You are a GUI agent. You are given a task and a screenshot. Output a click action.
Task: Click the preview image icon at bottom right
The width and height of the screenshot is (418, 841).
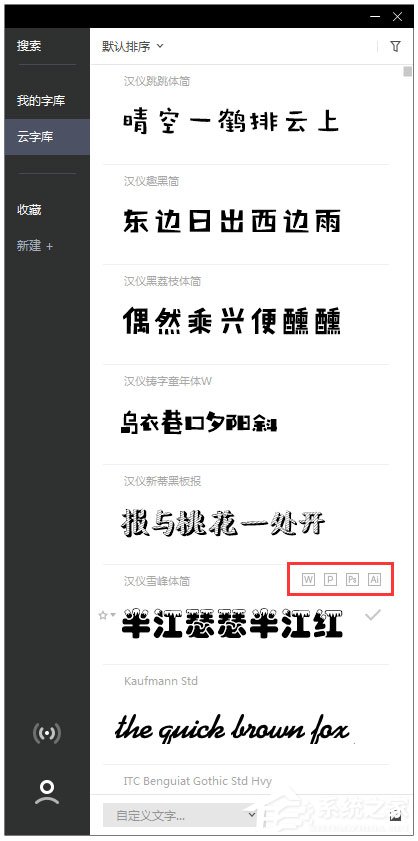tap(395, 815)
